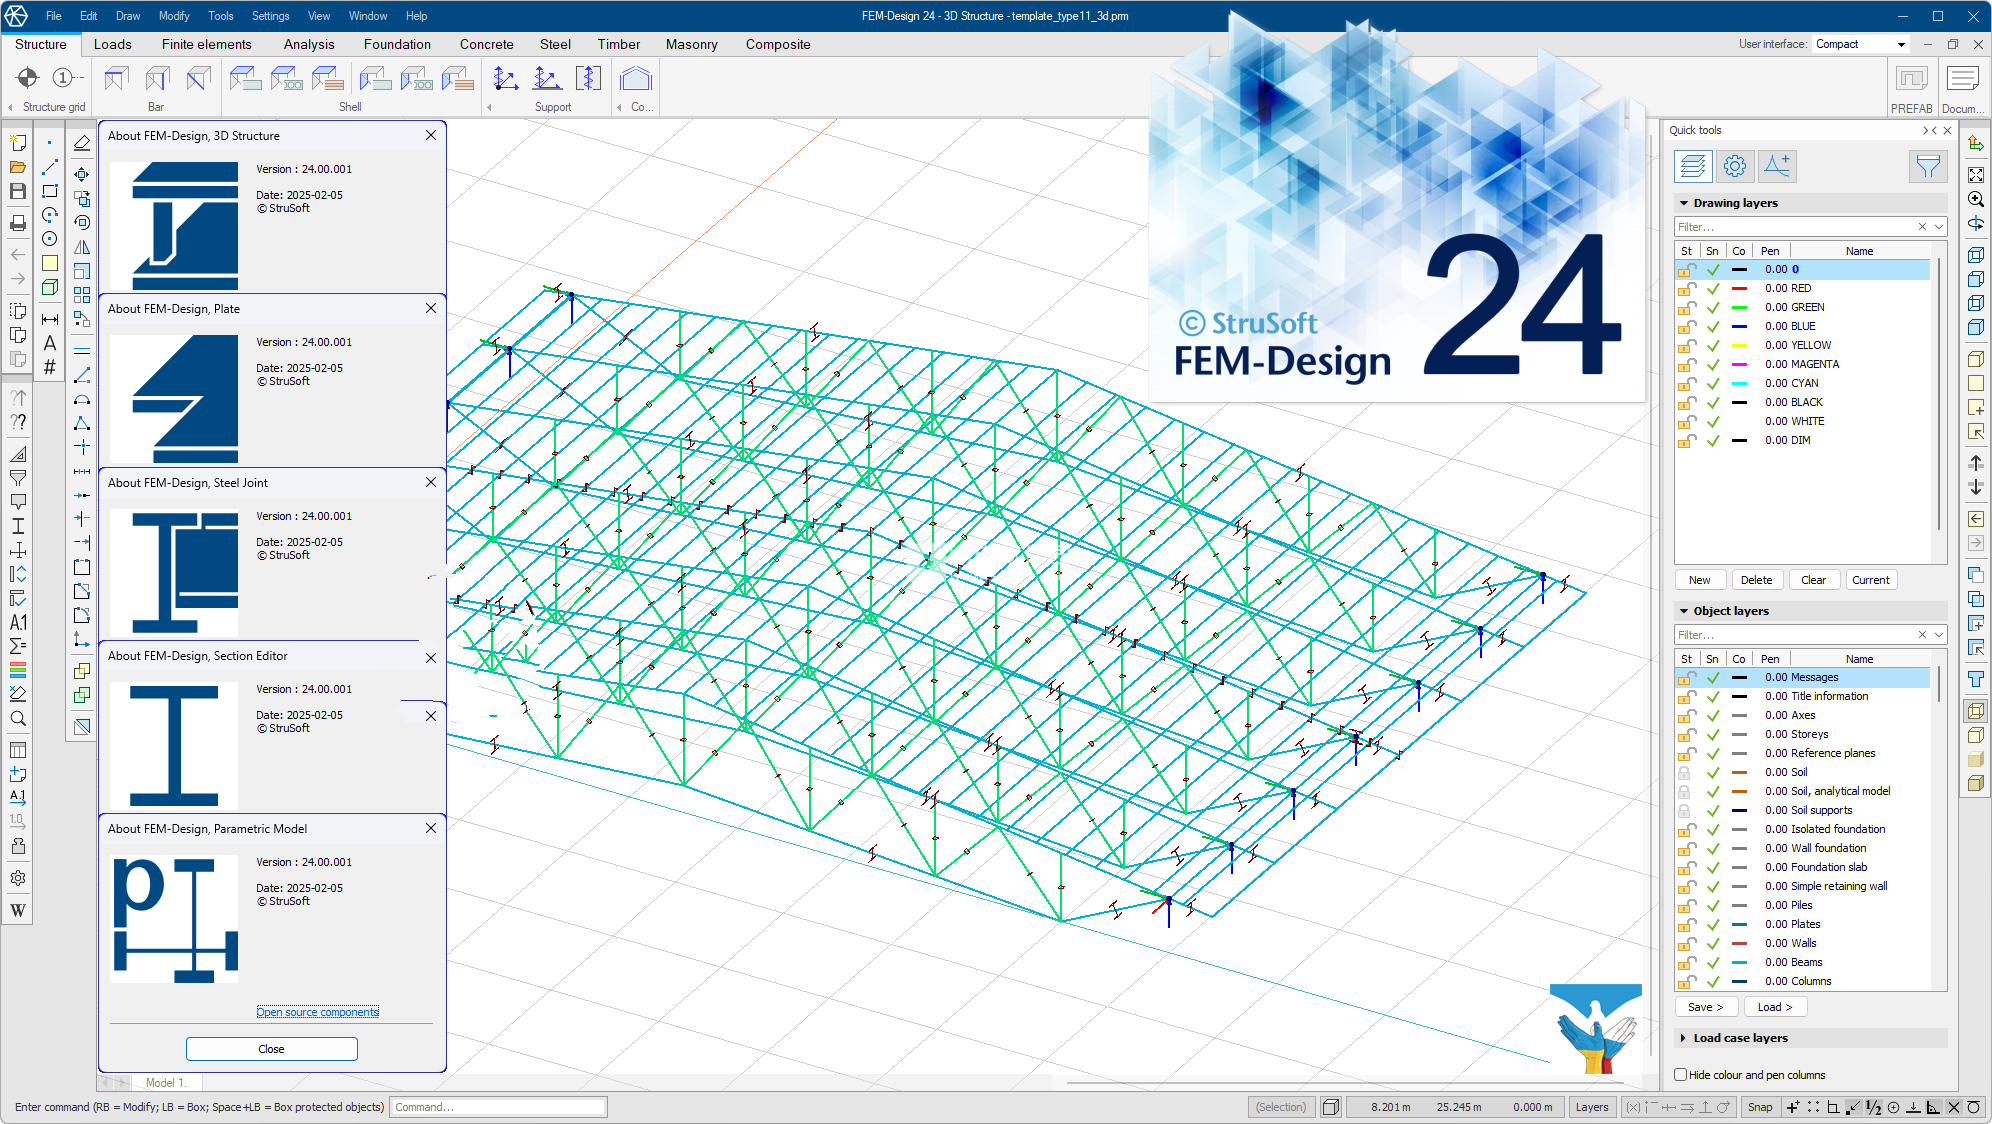Collapse the Object layers section
The height and width of the screenshot is (1124, 1992).
(1684, 611)
